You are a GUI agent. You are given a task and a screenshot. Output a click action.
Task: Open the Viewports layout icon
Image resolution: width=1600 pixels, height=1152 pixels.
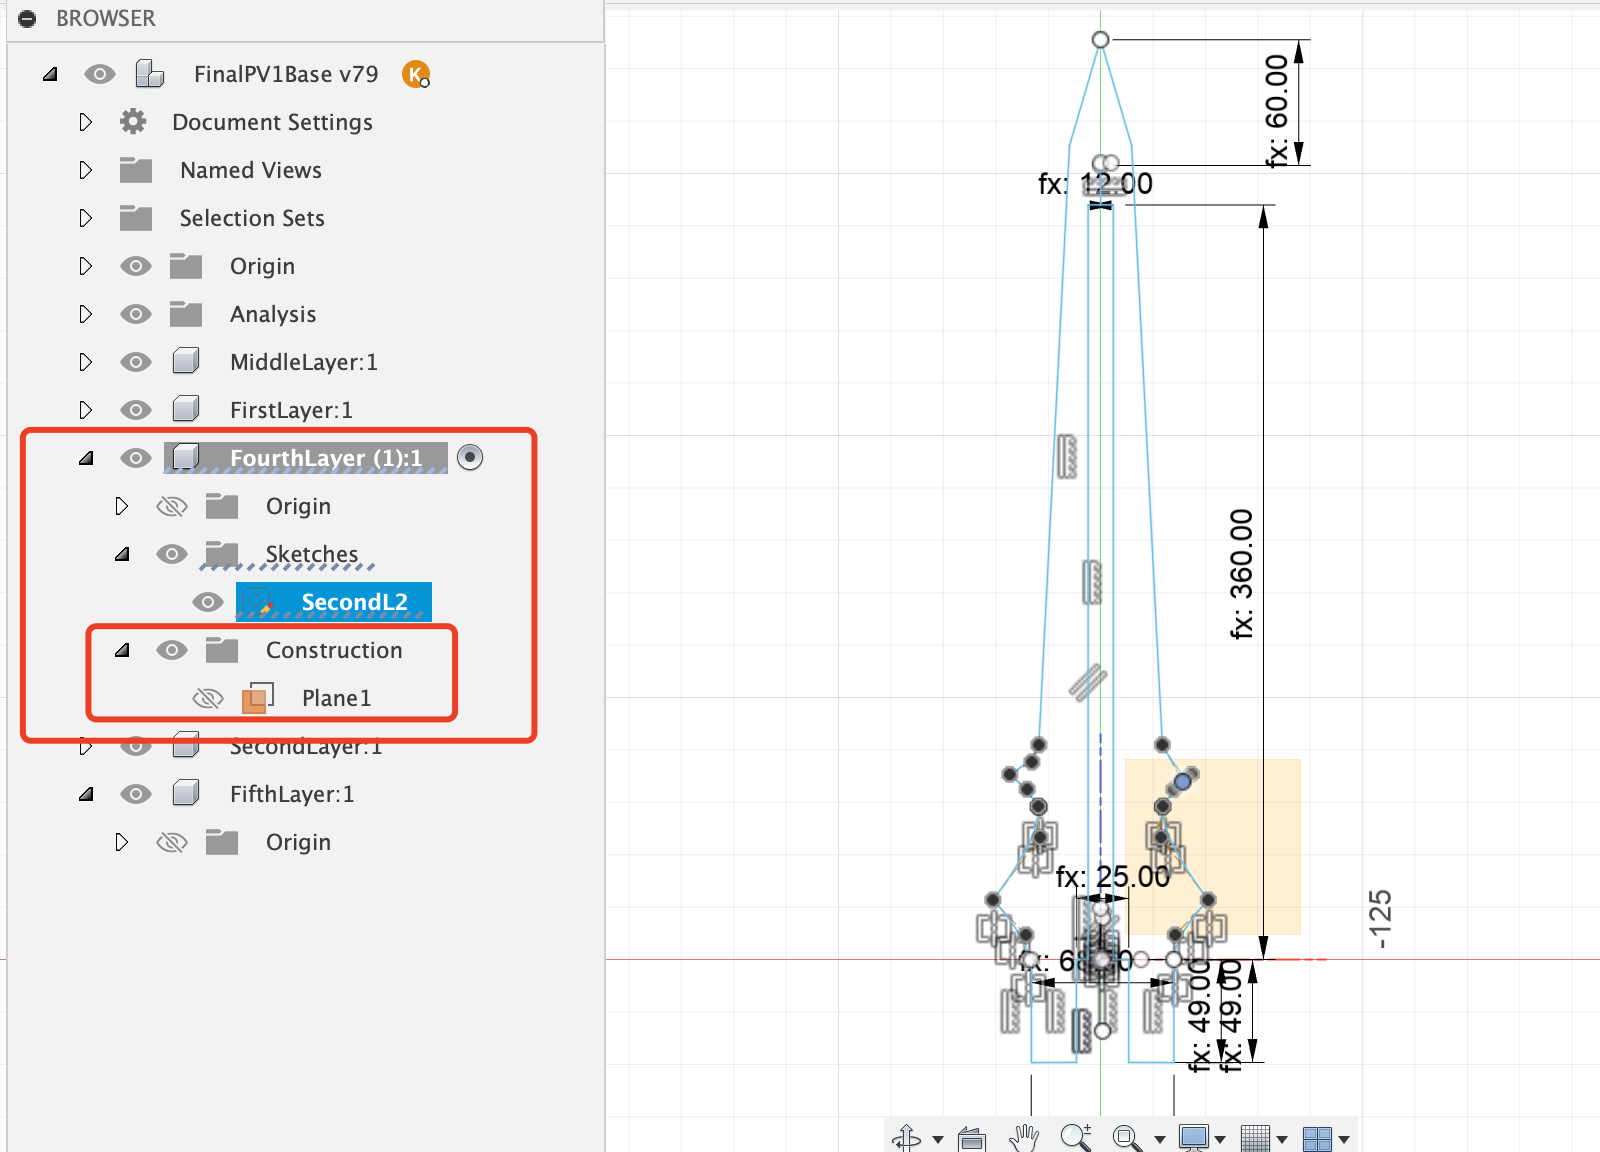coord(1318,1139)
